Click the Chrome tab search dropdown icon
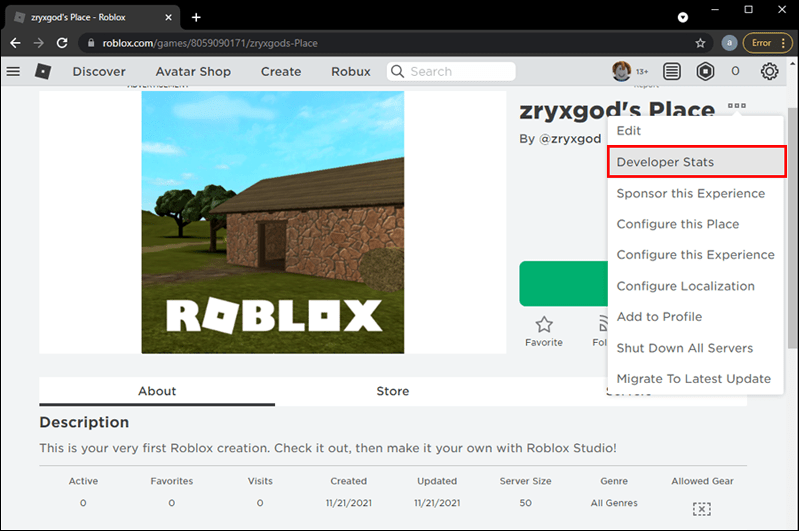 683,18
